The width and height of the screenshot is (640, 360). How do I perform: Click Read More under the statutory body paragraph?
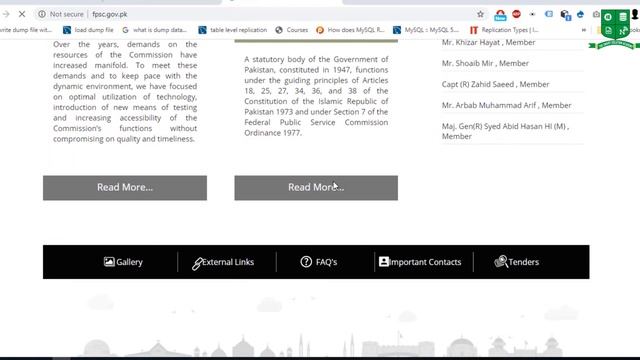(316, 188)
